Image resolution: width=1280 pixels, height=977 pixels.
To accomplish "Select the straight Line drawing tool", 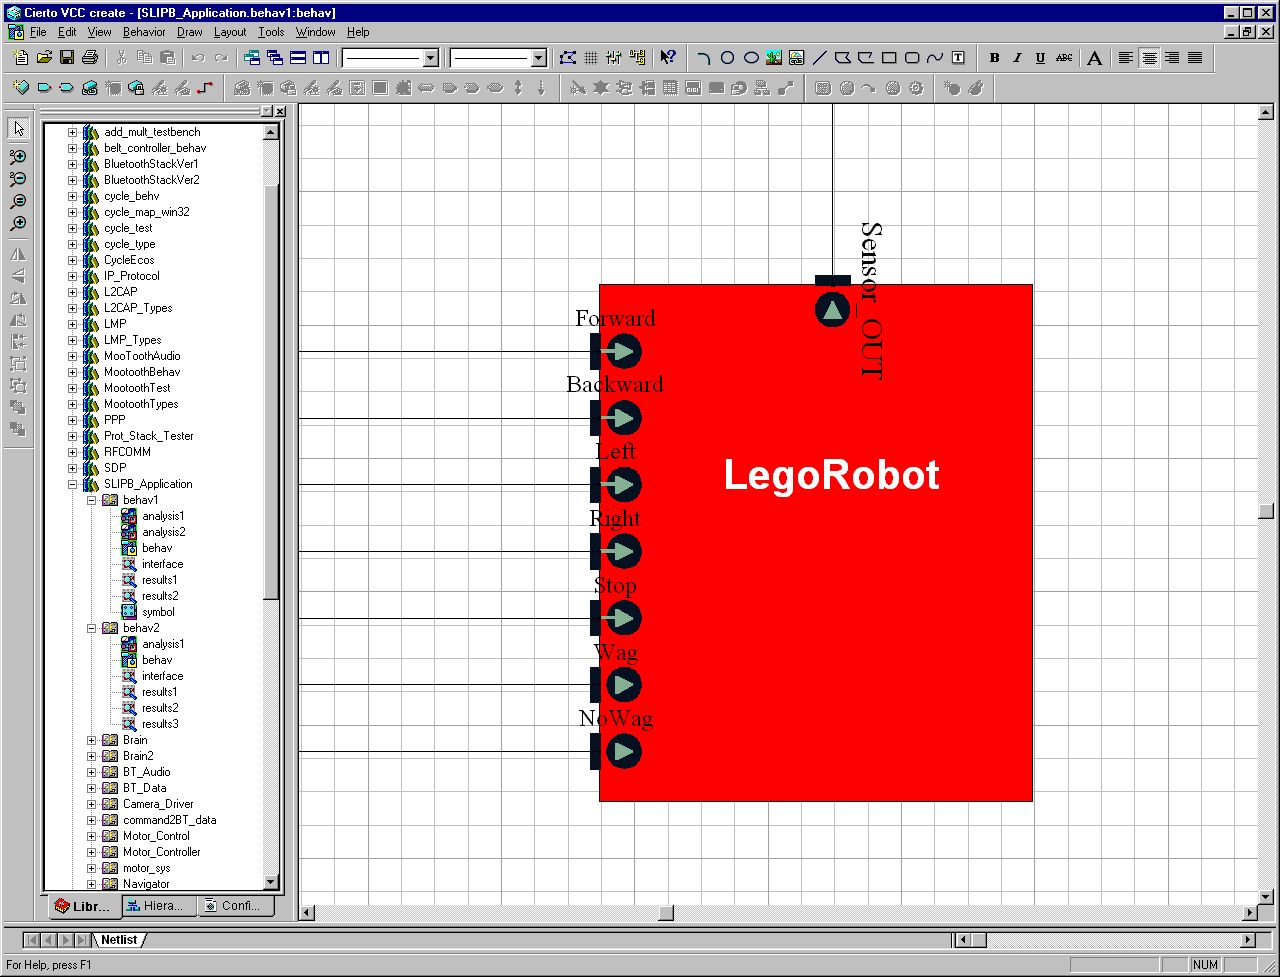I will click(x=820, y=58).
